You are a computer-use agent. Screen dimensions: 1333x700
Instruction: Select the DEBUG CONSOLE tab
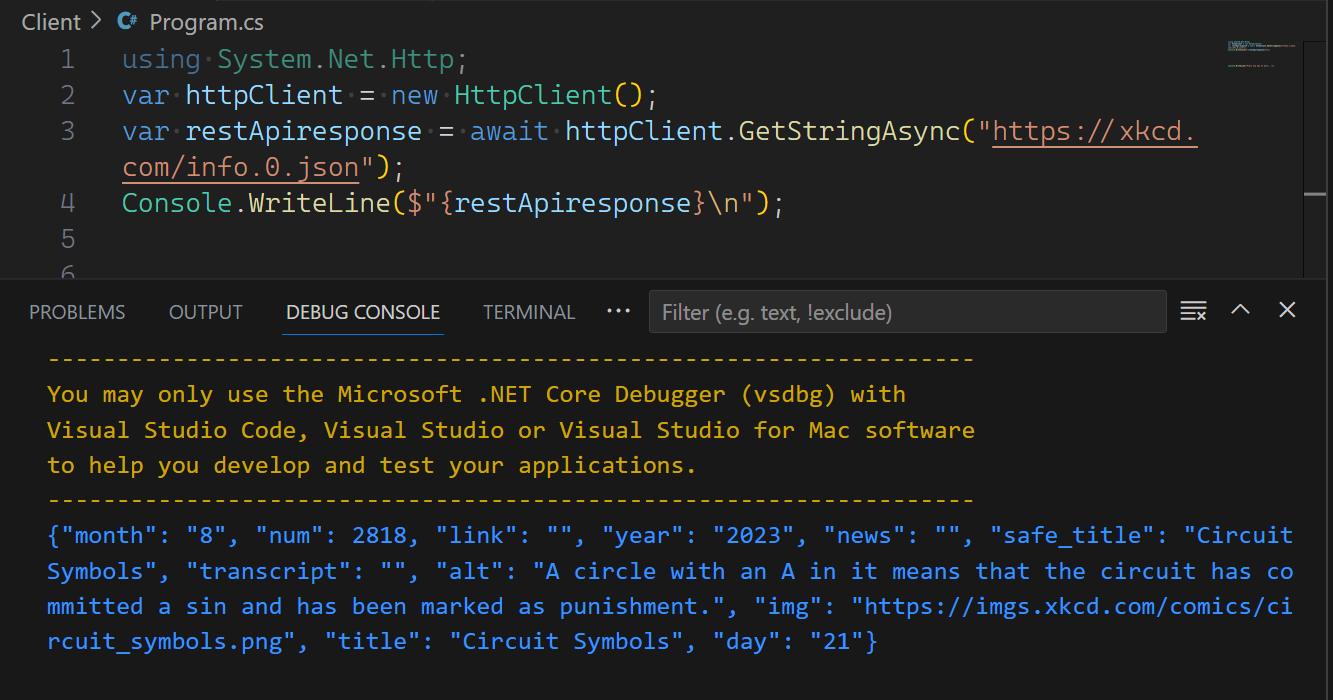click(x=363, y=312)
